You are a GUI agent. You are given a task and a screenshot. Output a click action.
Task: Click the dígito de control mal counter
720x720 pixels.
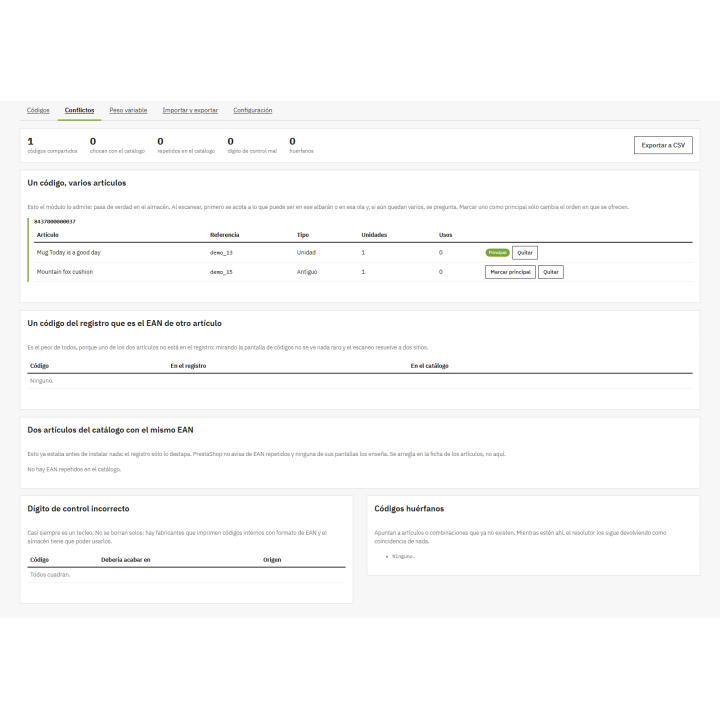click(252, 145)
